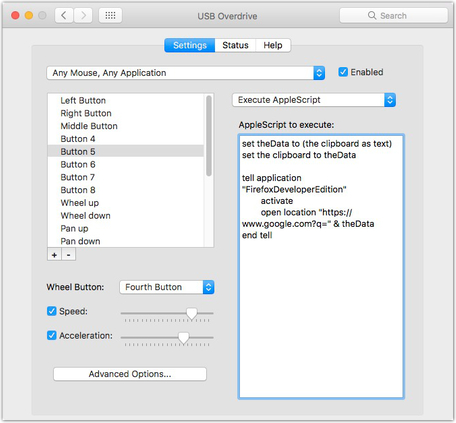Show all preferences grid button

[x=110, y=15]
